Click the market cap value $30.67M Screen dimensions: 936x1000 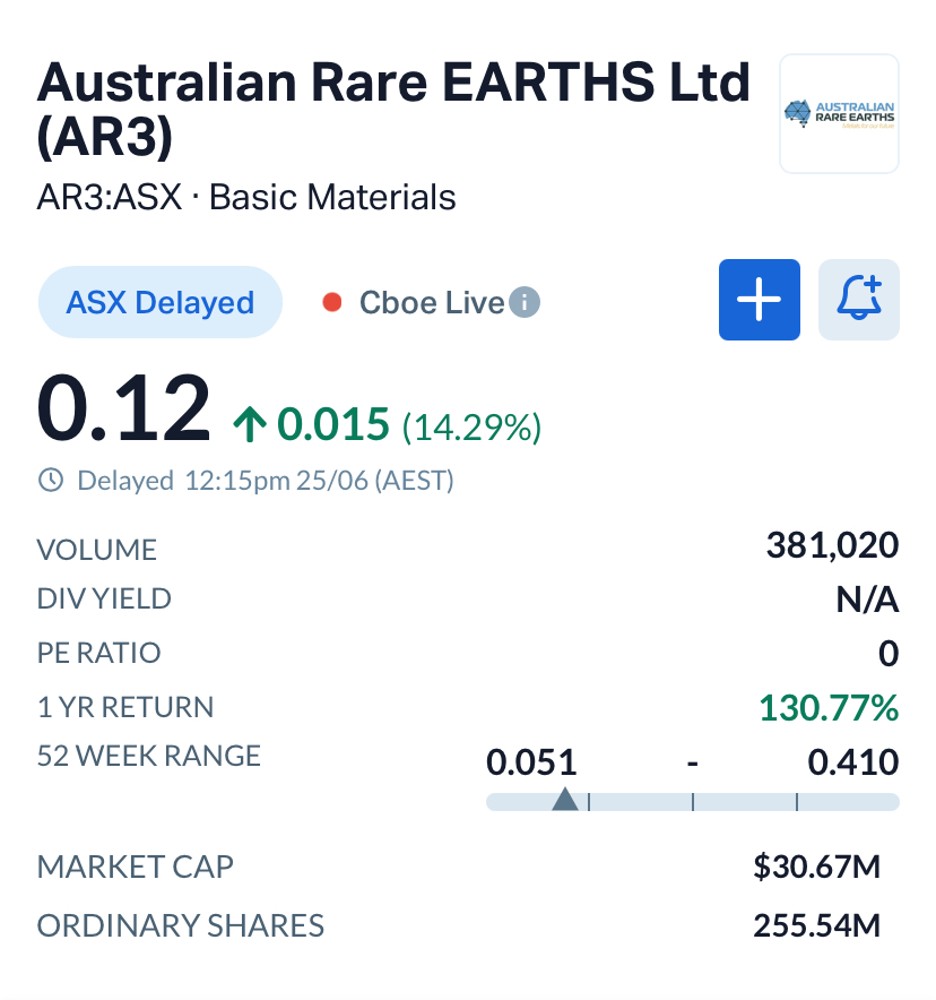click(817, 867)
